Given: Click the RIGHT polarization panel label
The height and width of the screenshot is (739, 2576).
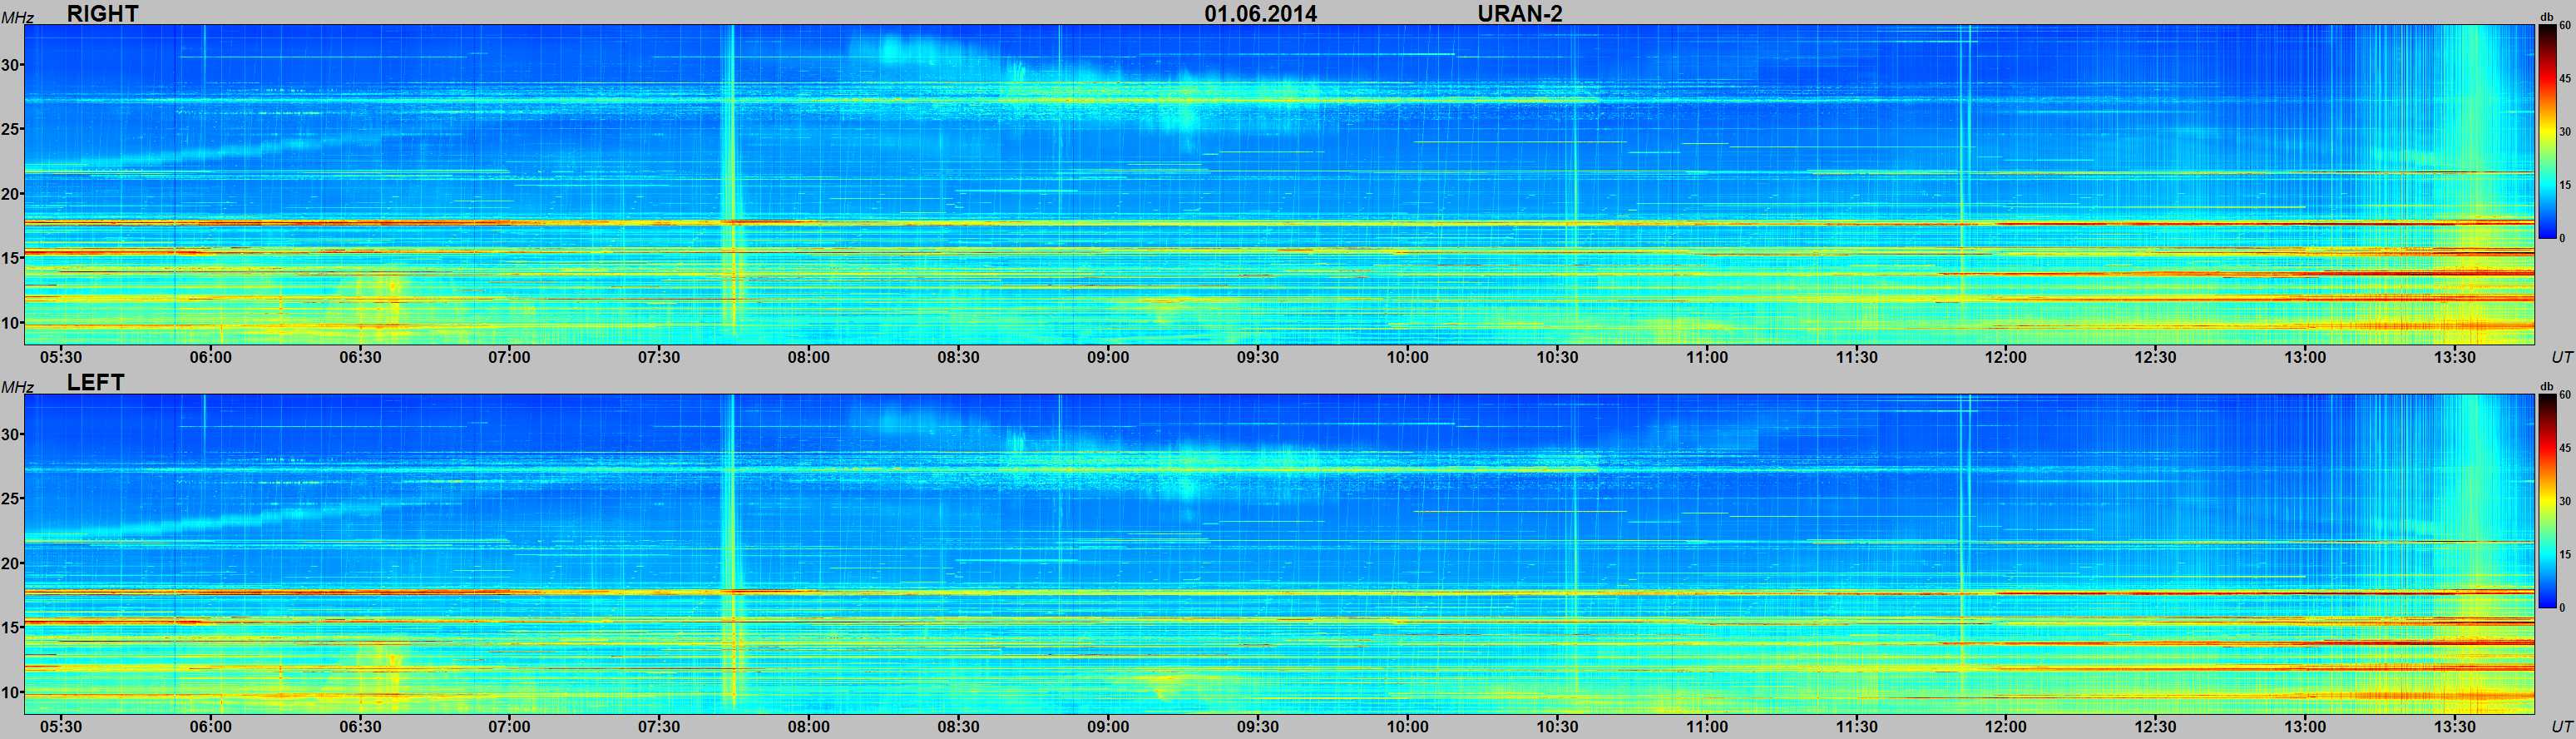Looking at the screenshot, I should [102, 13].
